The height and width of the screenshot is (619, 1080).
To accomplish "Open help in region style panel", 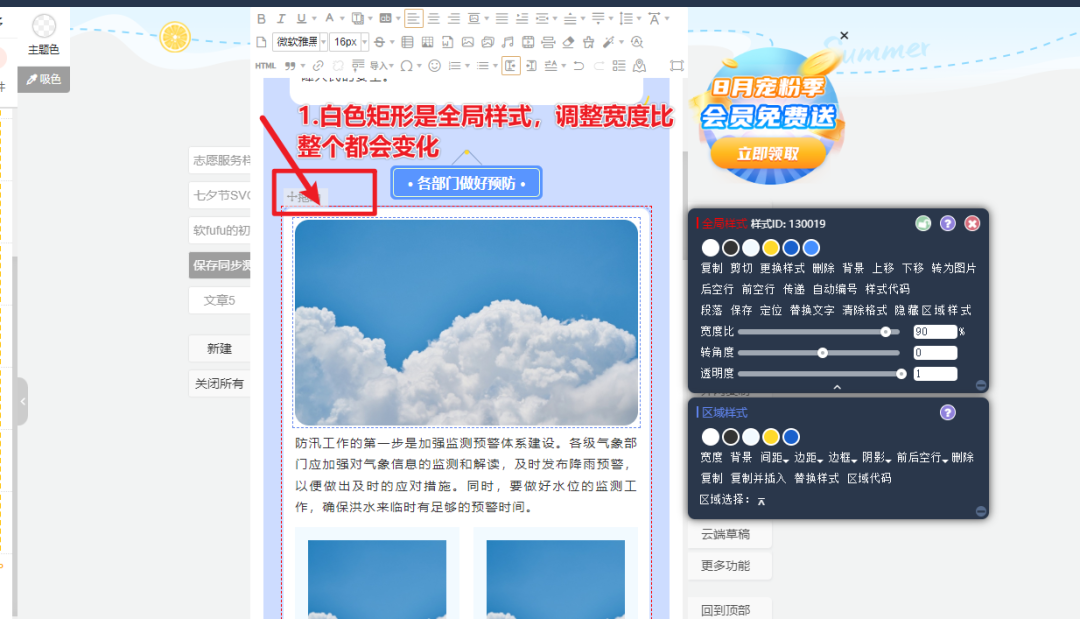I will point(948,412).
